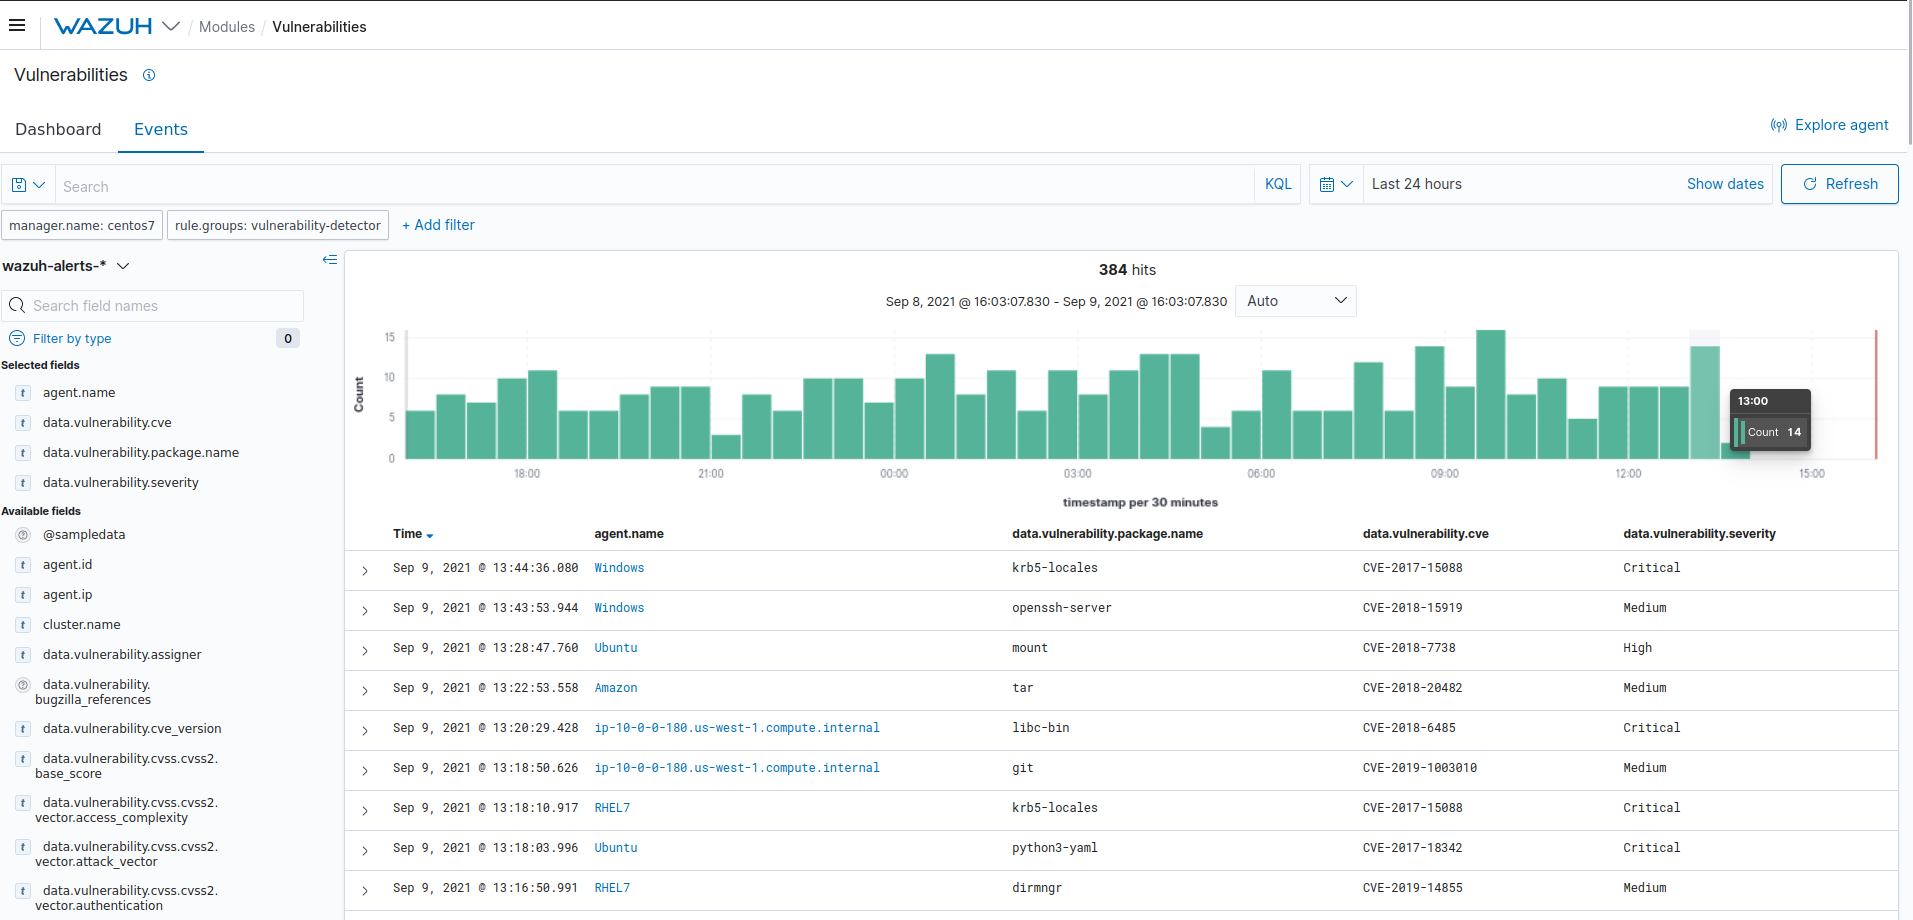
Task: Toggle the manager.name: centos7 filter pill
Action: [82, 225]
